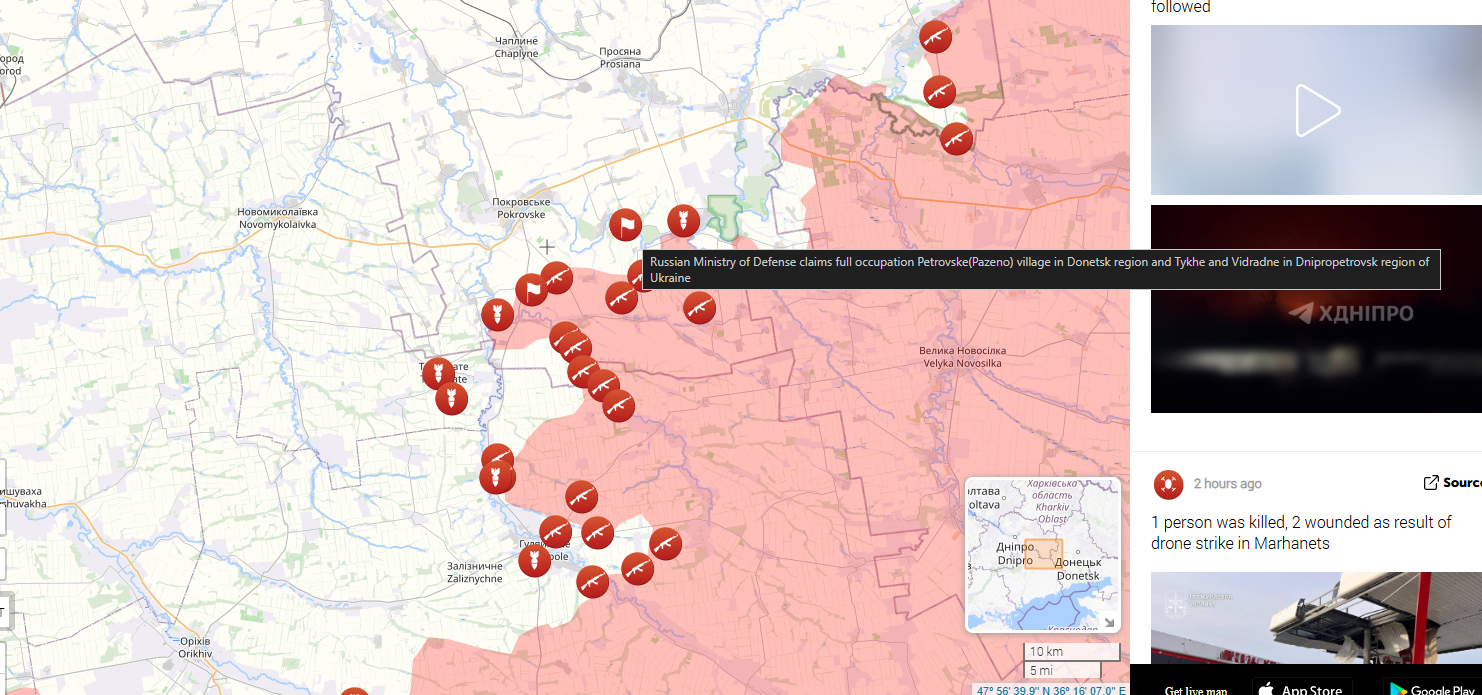Open the damaged gas station photo
The width and height of the screenshot is (1482, 695).
[1316, 618]
